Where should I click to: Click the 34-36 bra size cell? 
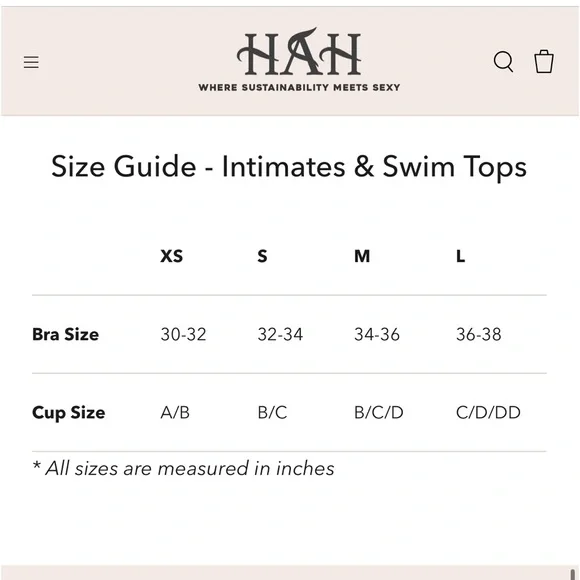(377, 334)
